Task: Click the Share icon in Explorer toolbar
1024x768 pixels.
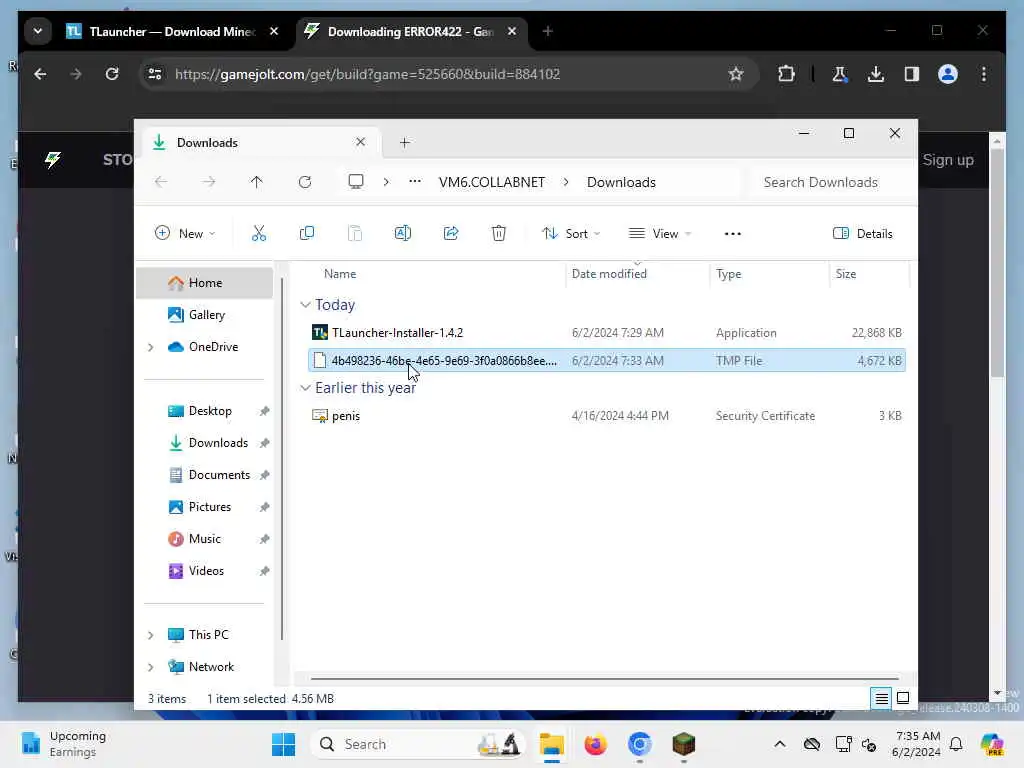Action: [451, 233]
